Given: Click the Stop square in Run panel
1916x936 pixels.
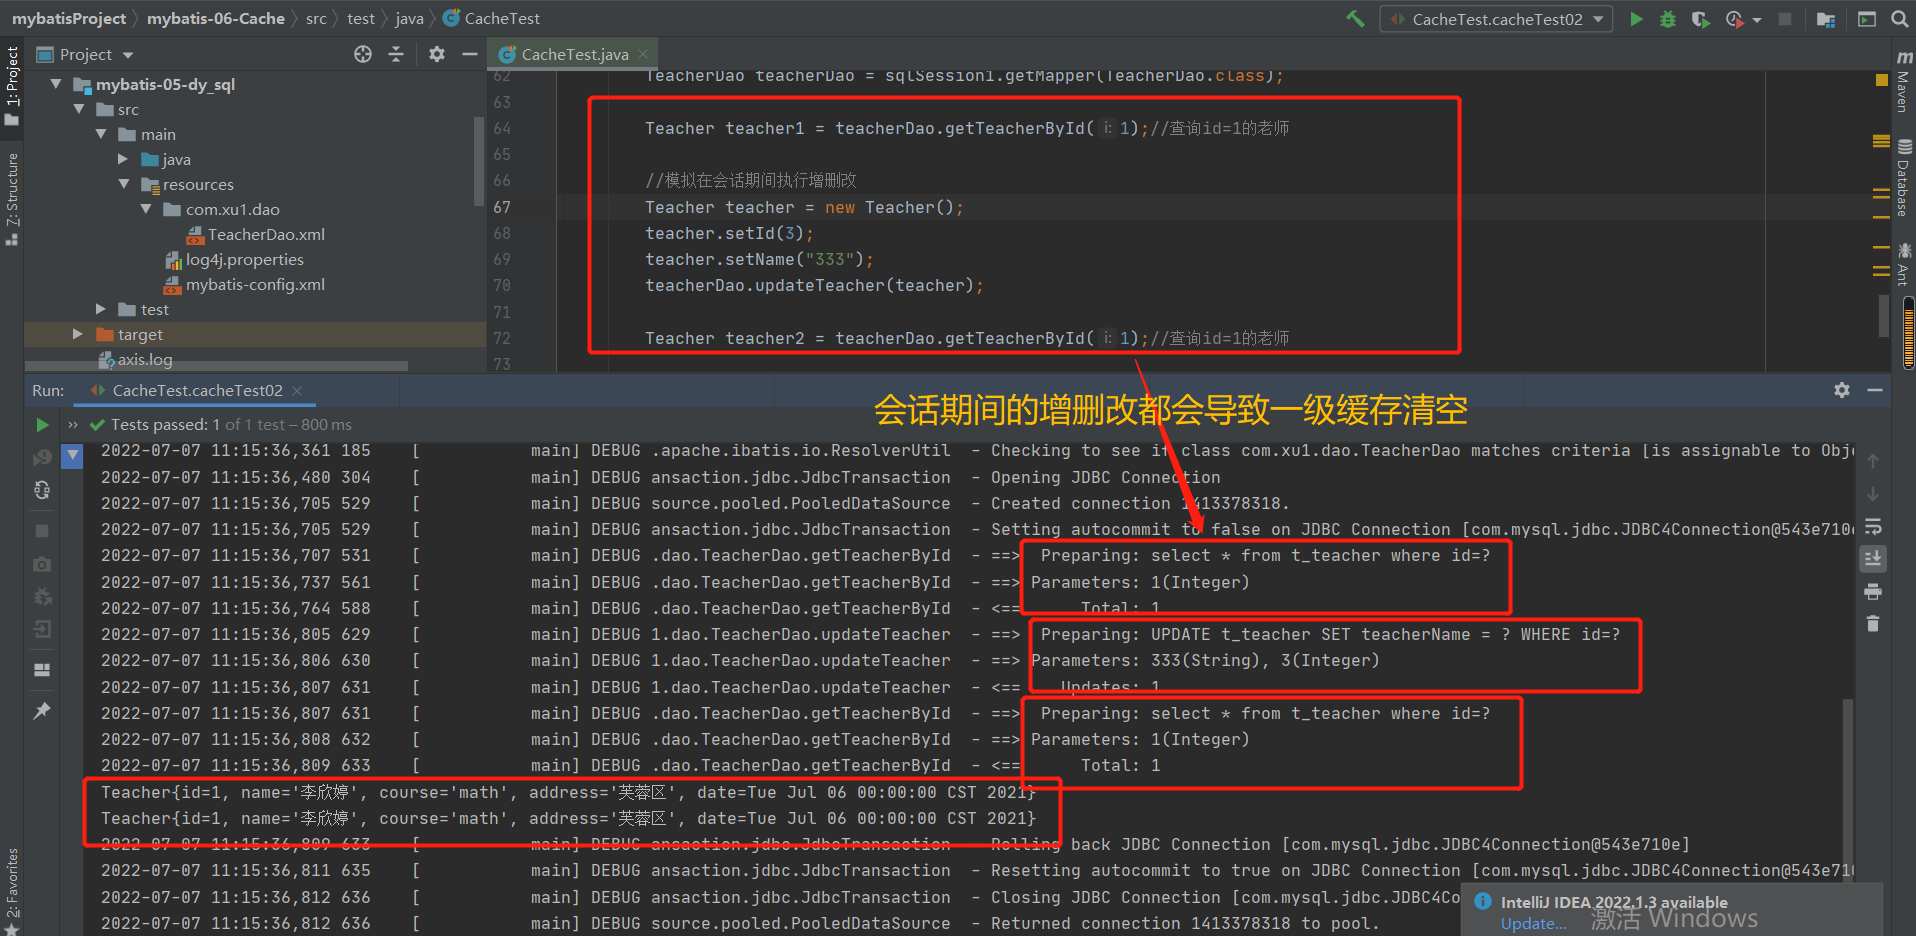Looking at the screenshot, I should tap(42, 531).
